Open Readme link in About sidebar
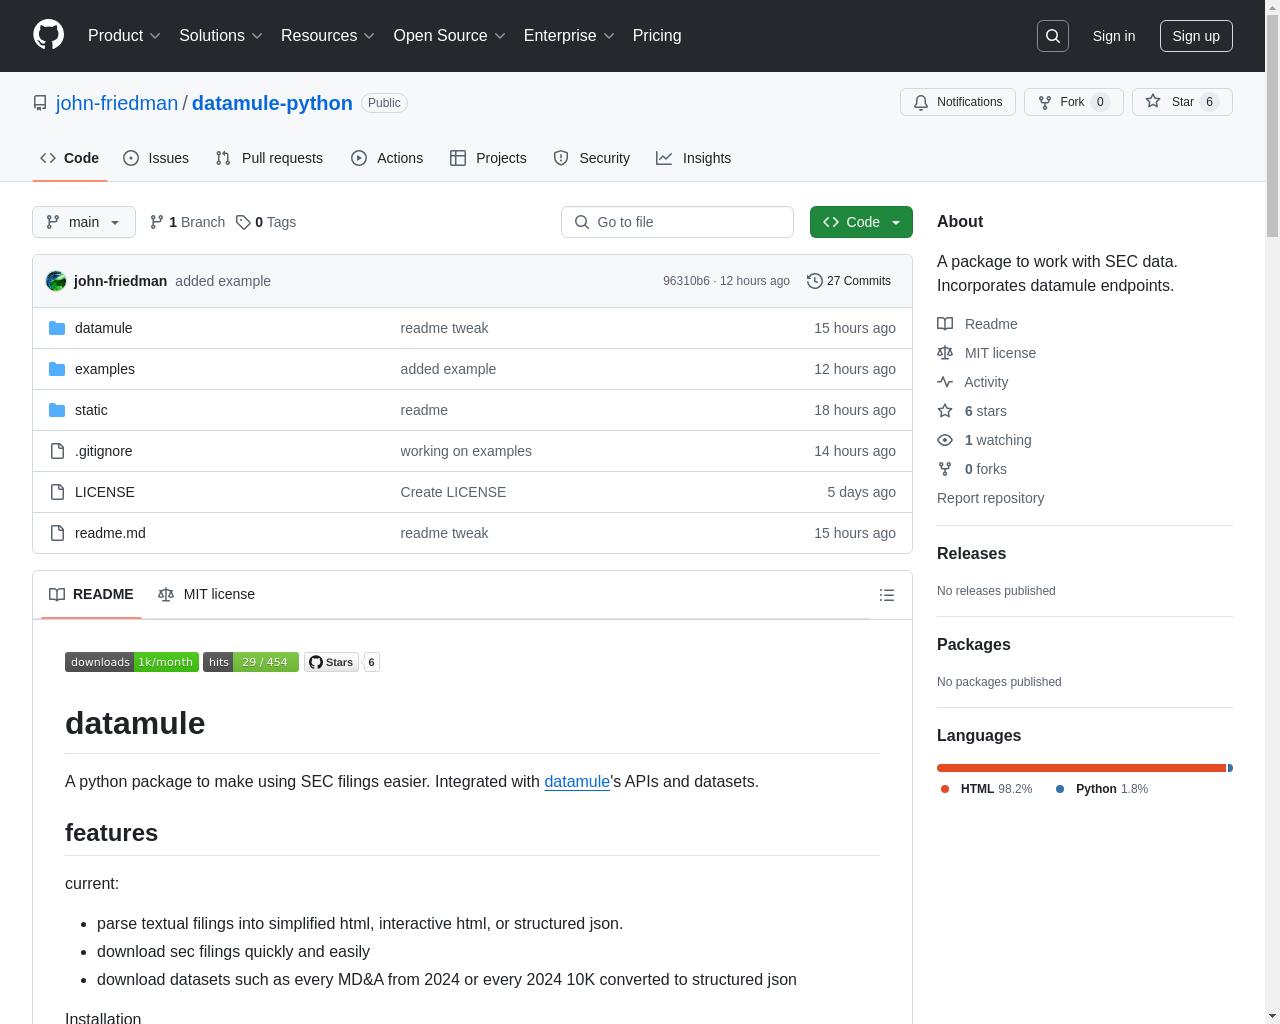Screen dimensions: 1280x1024 977,324
